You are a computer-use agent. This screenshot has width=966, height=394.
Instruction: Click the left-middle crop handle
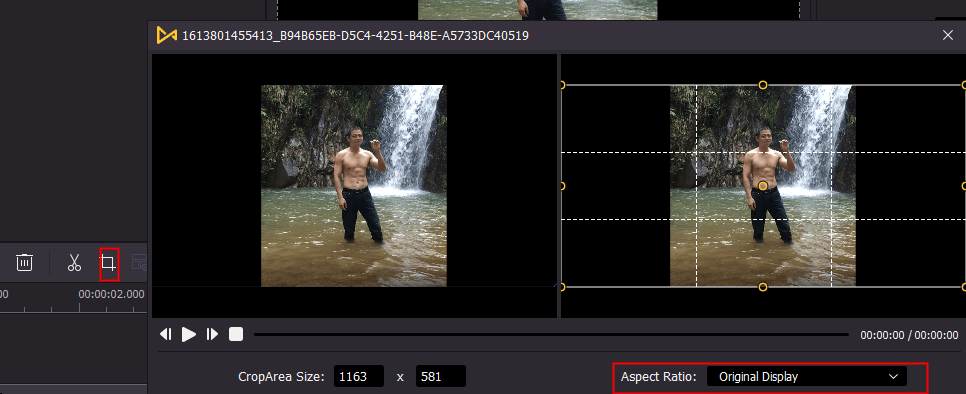pyautogui.click(x=562, y=186)
